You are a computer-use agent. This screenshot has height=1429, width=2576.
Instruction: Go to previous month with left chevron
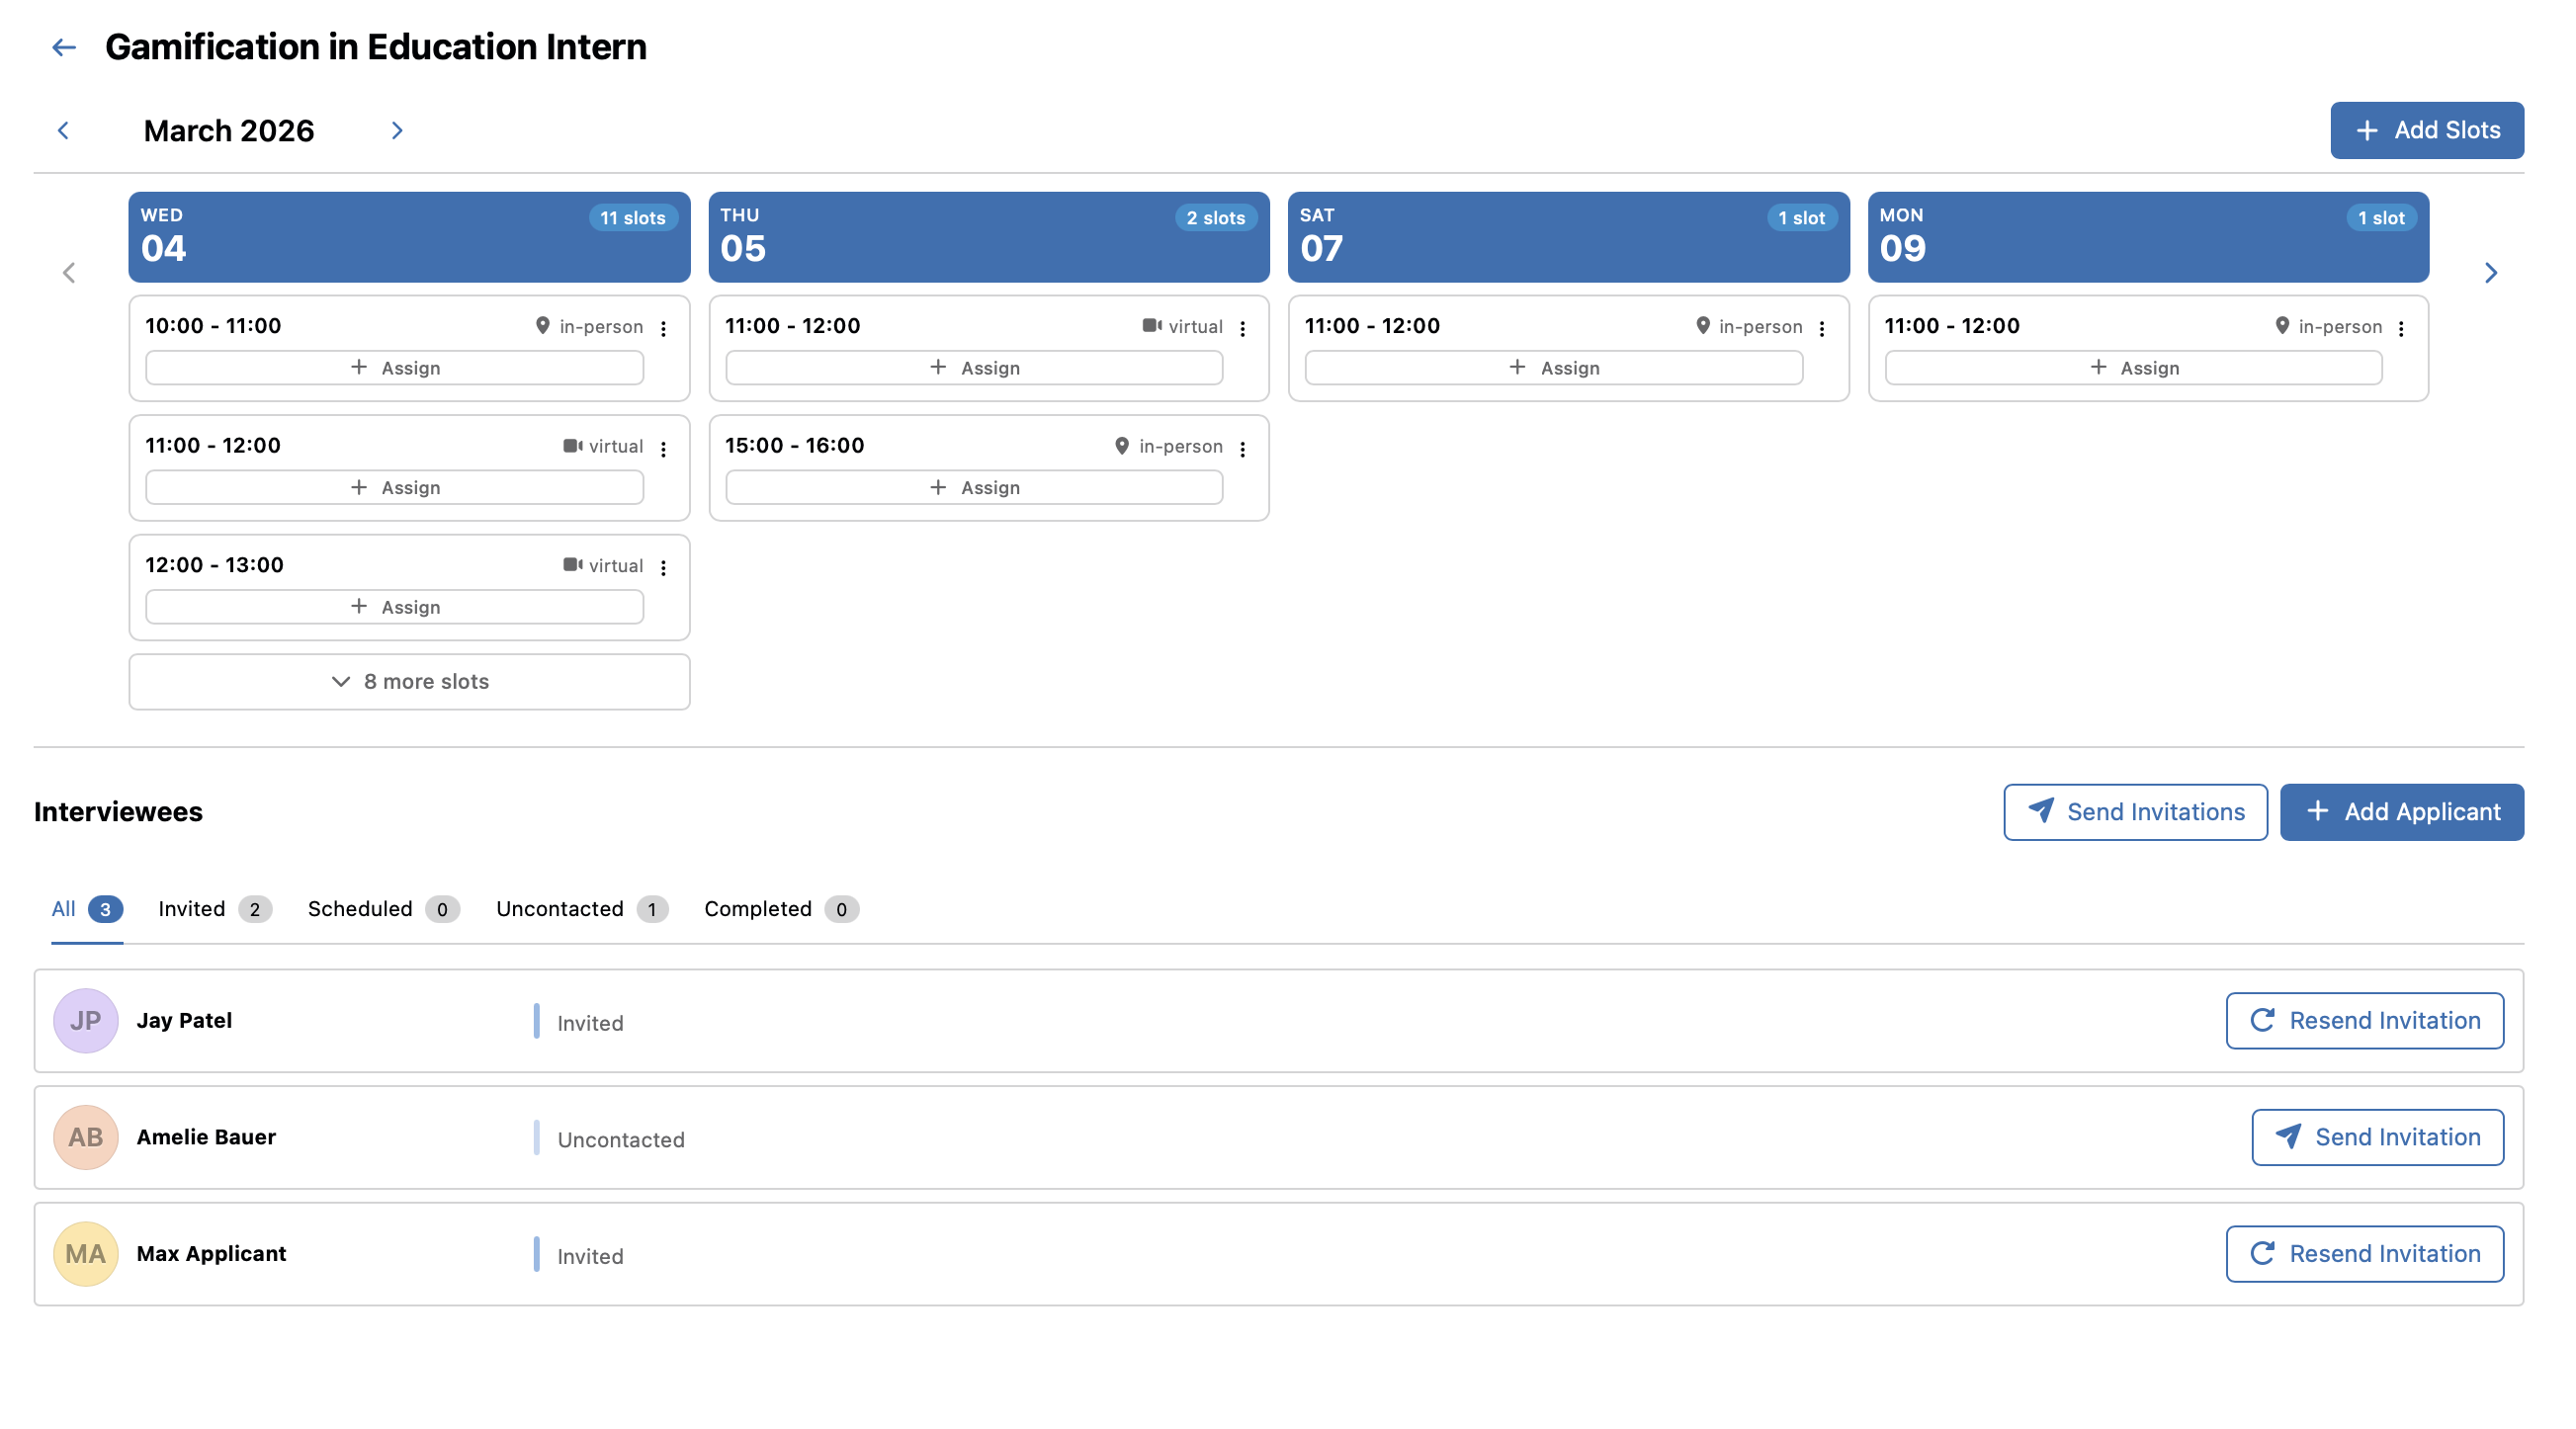pos(64,131)
